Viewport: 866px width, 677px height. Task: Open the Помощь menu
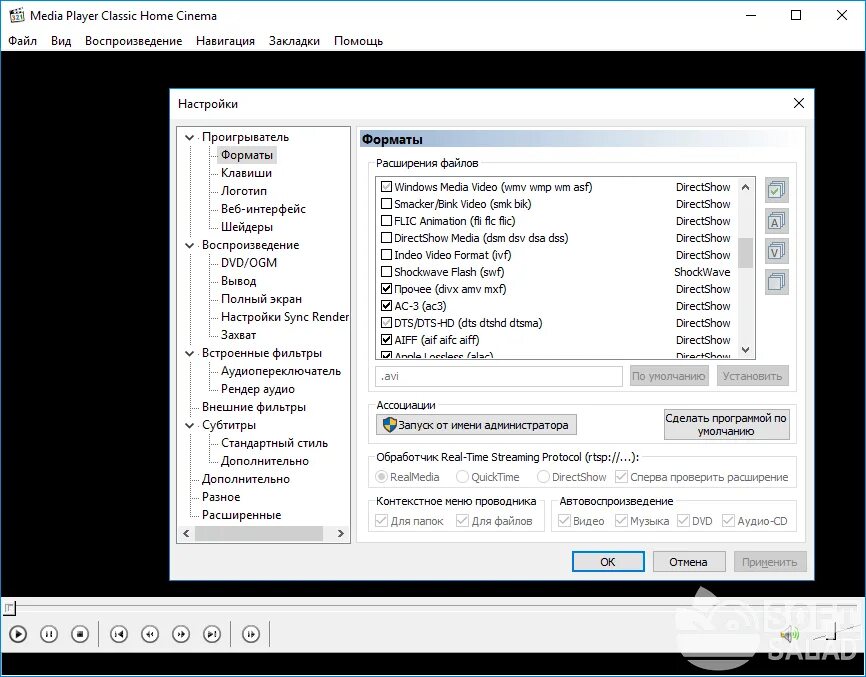[358, 41]
